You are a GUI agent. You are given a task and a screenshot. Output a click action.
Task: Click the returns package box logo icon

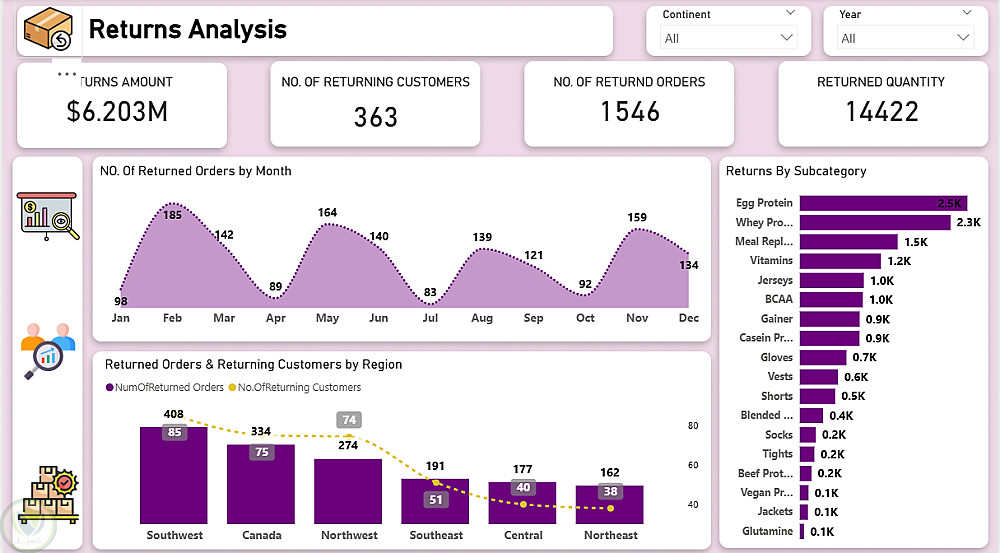(x=48, y=29)
